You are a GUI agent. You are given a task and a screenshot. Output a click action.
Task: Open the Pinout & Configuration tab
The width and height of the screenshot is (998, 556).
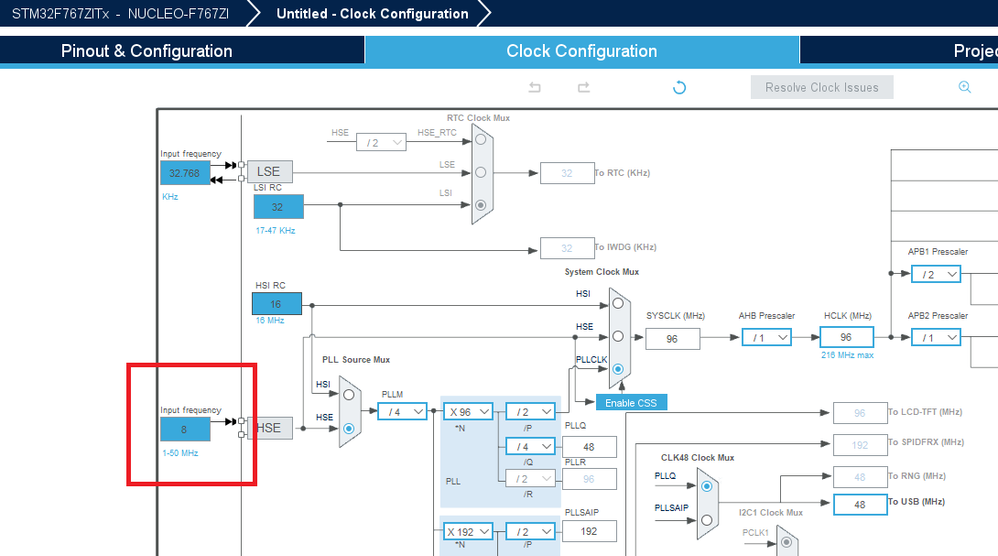pyautogui.click(x=182, y=51)
